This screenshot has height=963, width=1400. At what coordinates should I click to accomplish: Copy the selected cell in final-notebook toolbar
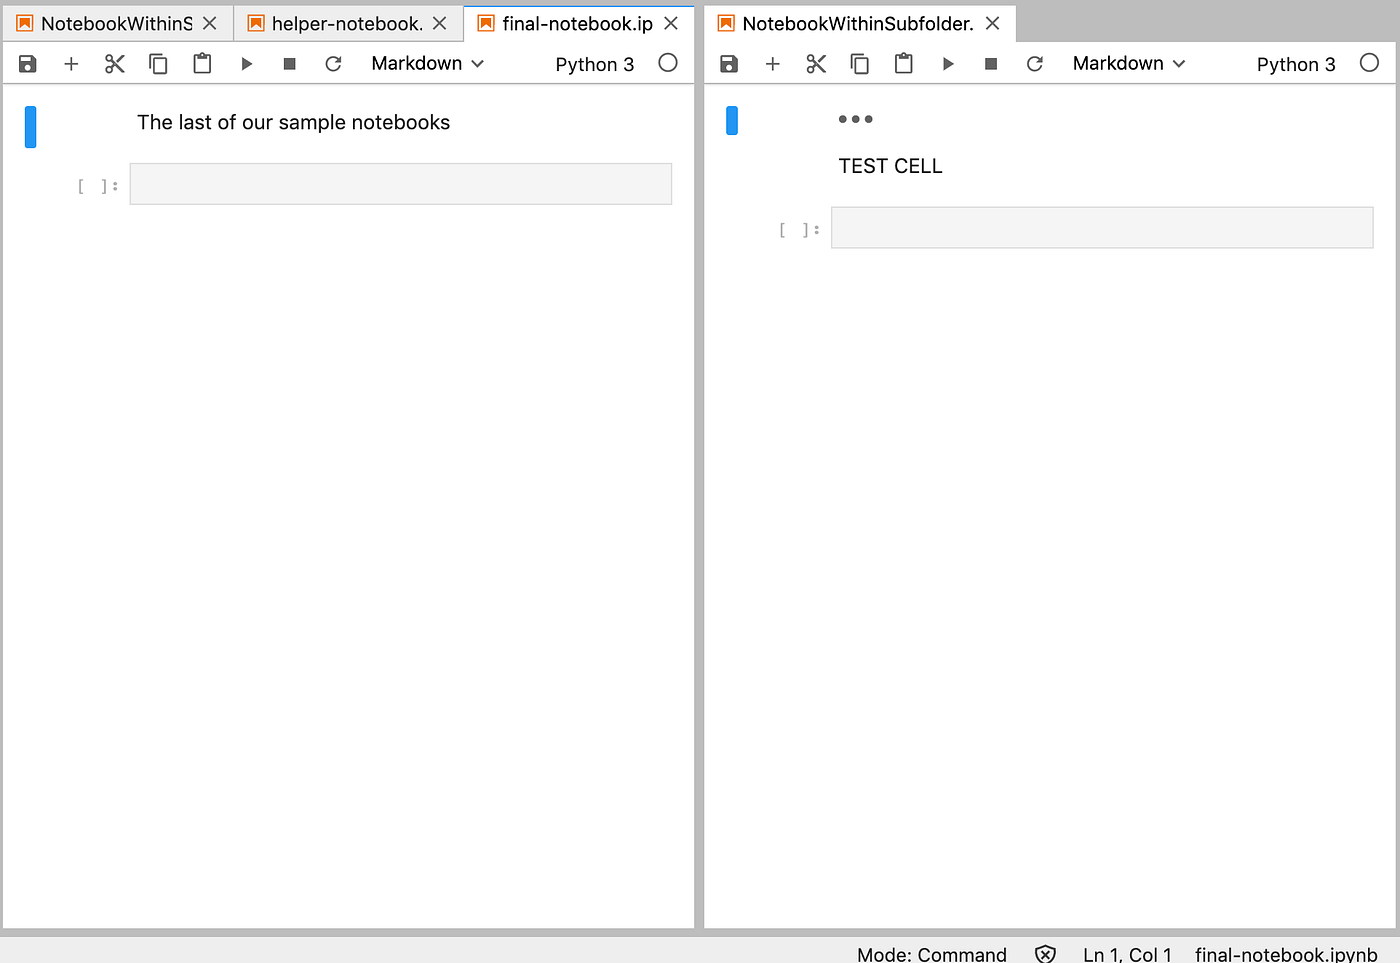click(158, 63)
